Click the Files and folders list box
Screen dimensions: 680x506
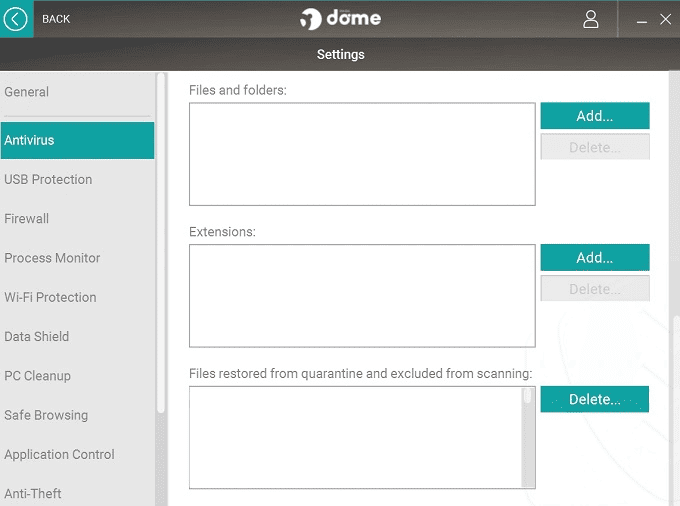(362, 154)
